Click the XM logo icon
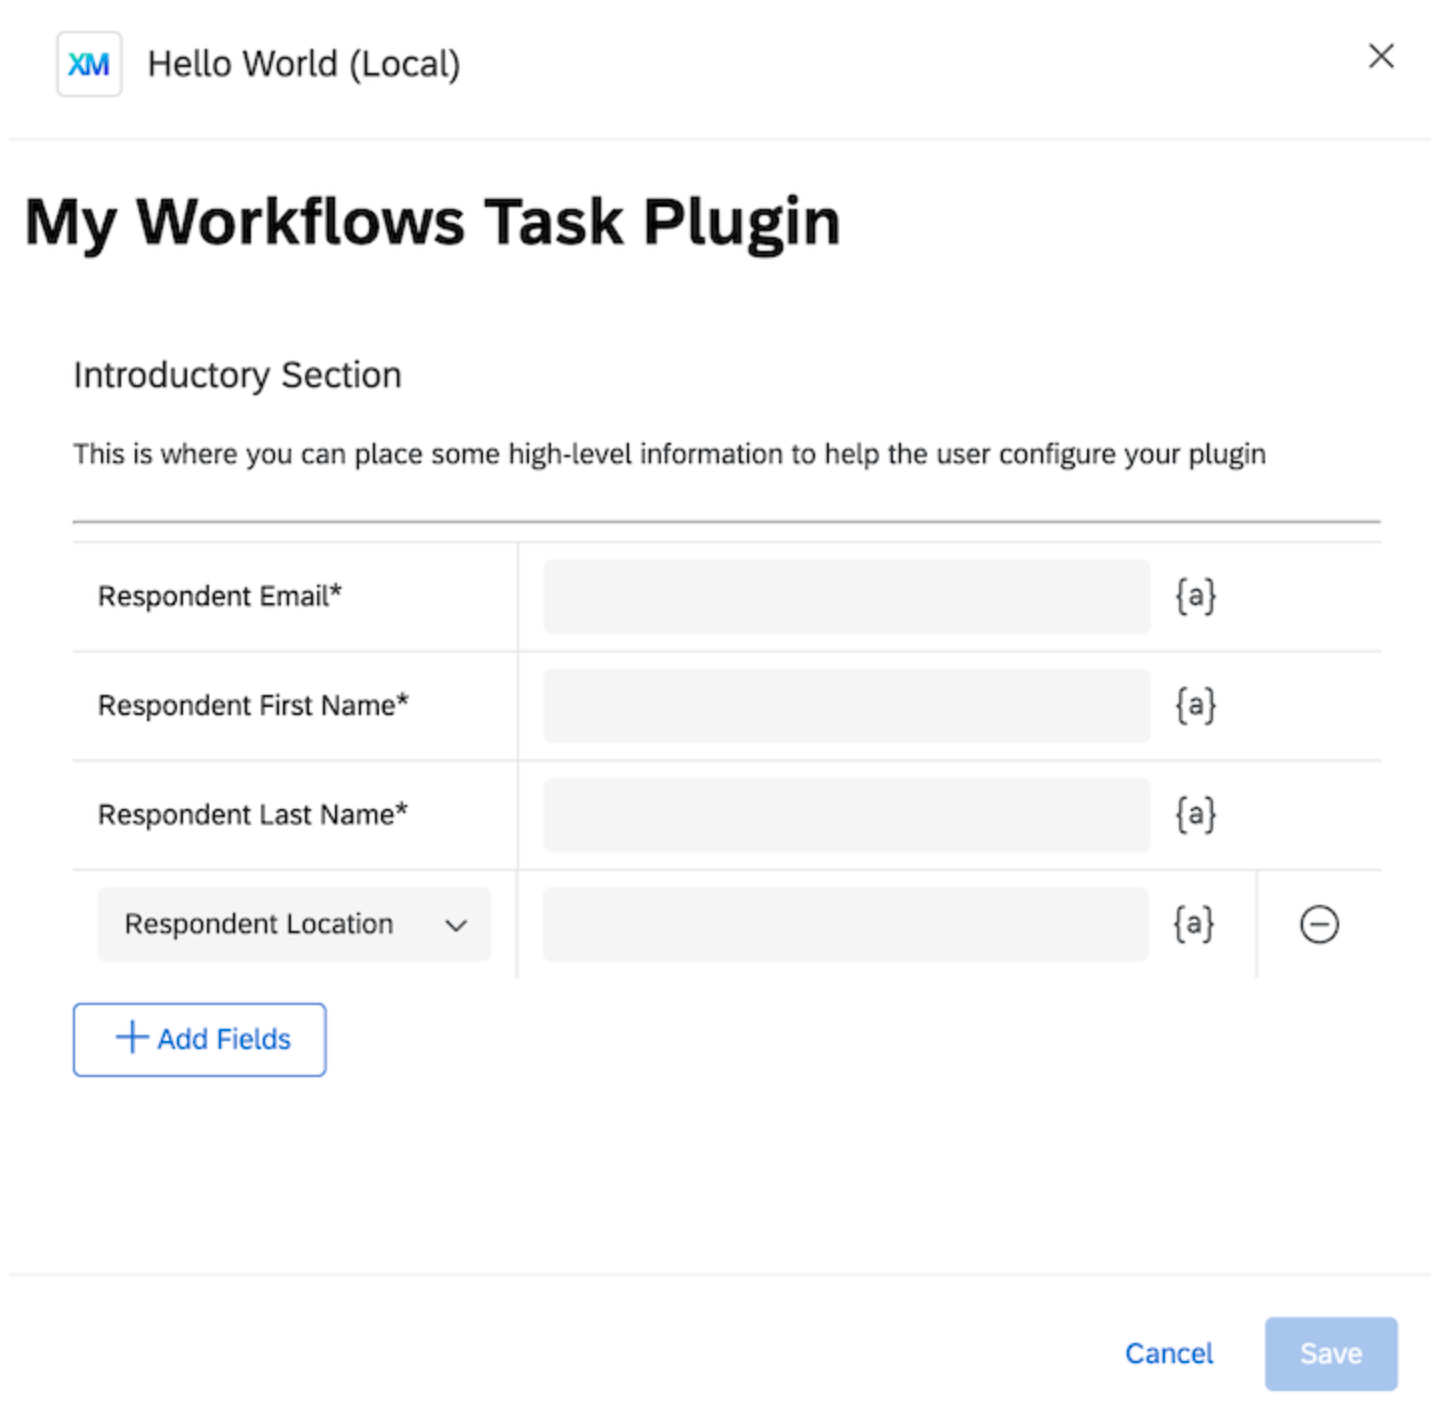The width and height of the screenshot is (1438, 1408). pyautogui.click(x=89, y=64)
